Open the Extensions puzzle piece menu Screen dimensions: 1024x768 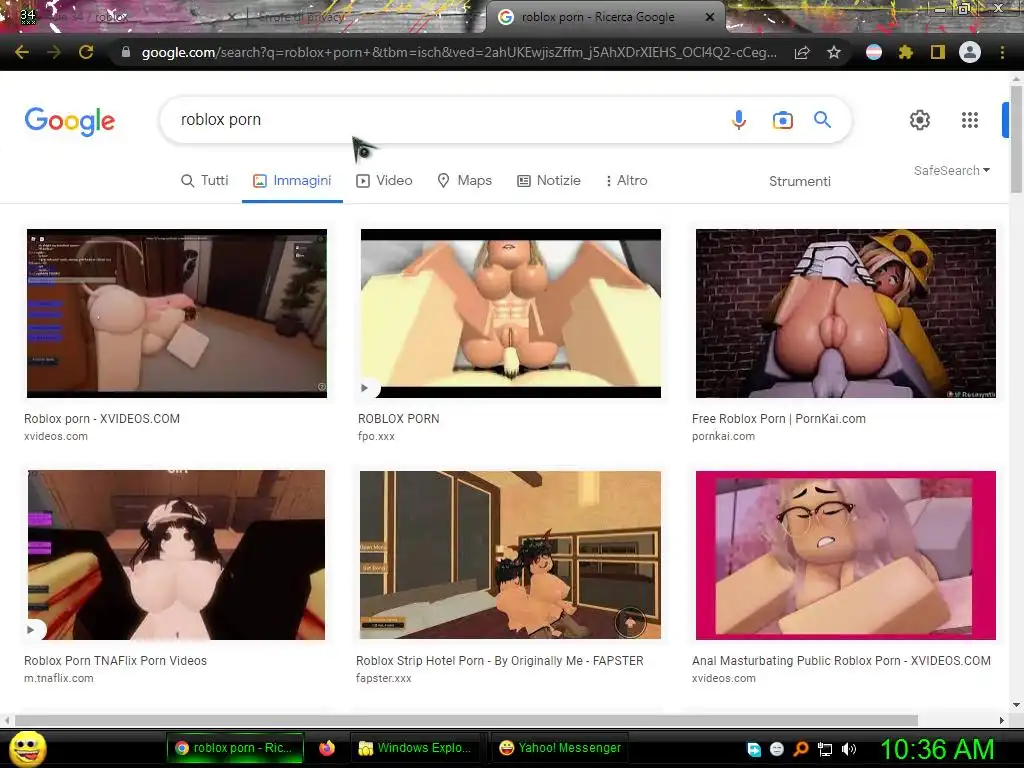[x=905, y=52]
